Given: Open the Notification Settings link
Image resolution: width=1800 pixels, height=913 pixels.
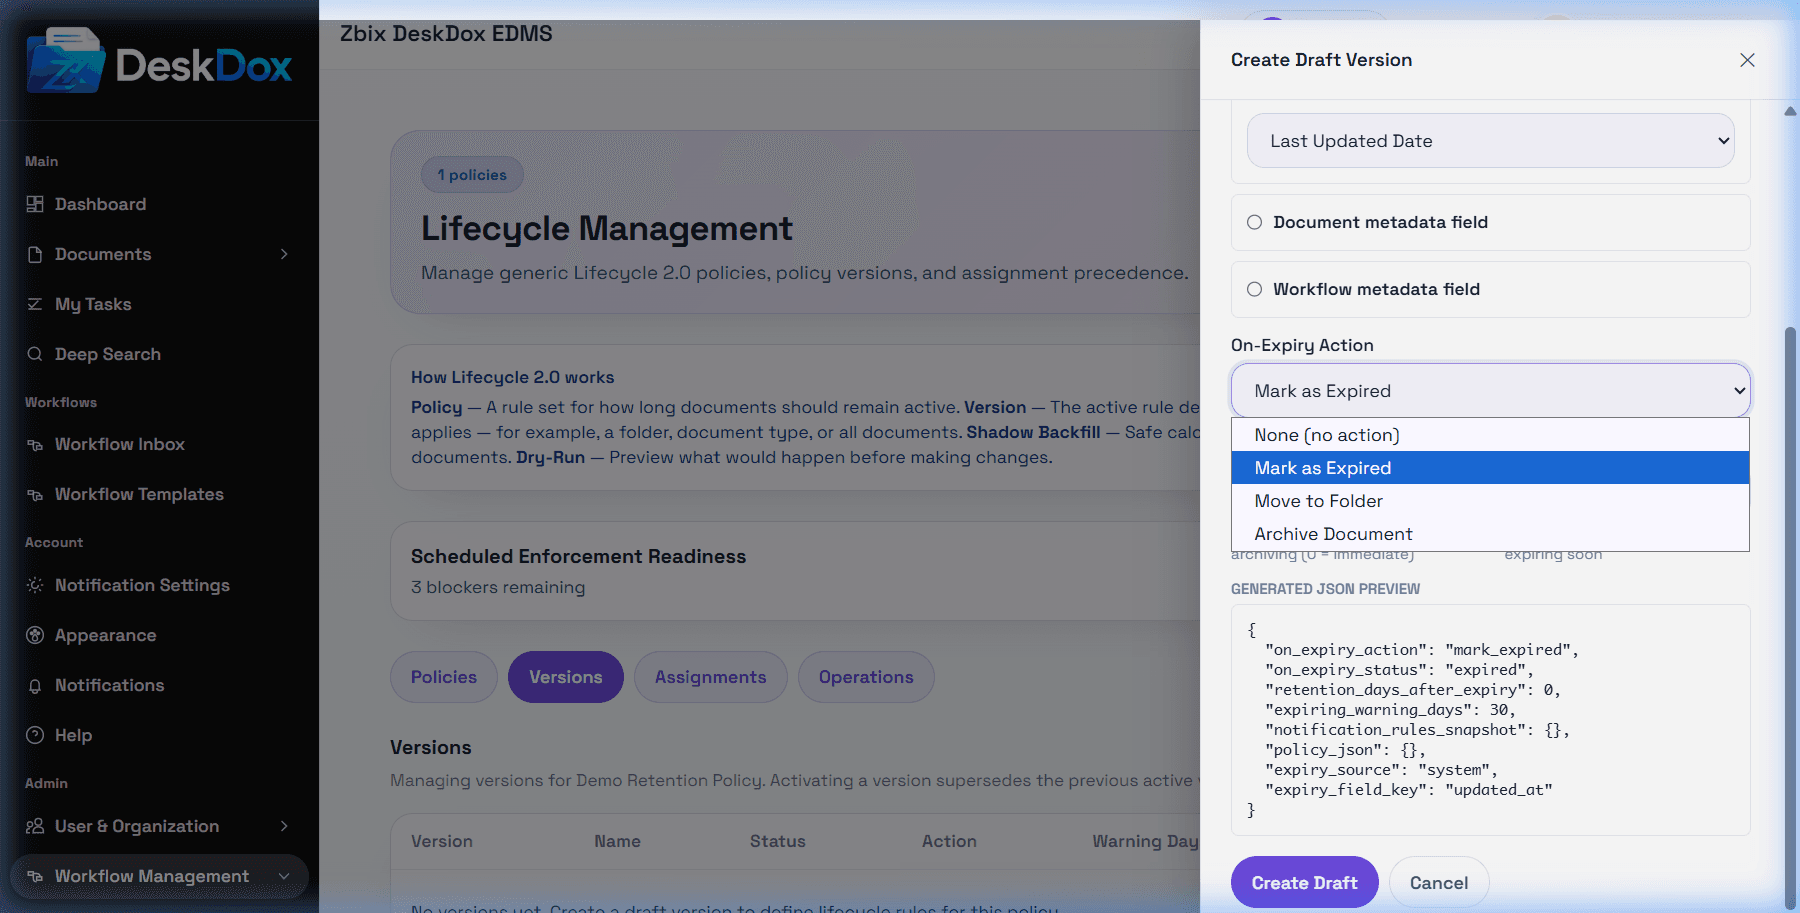Looking at the screenshot, I should point(142,585).
